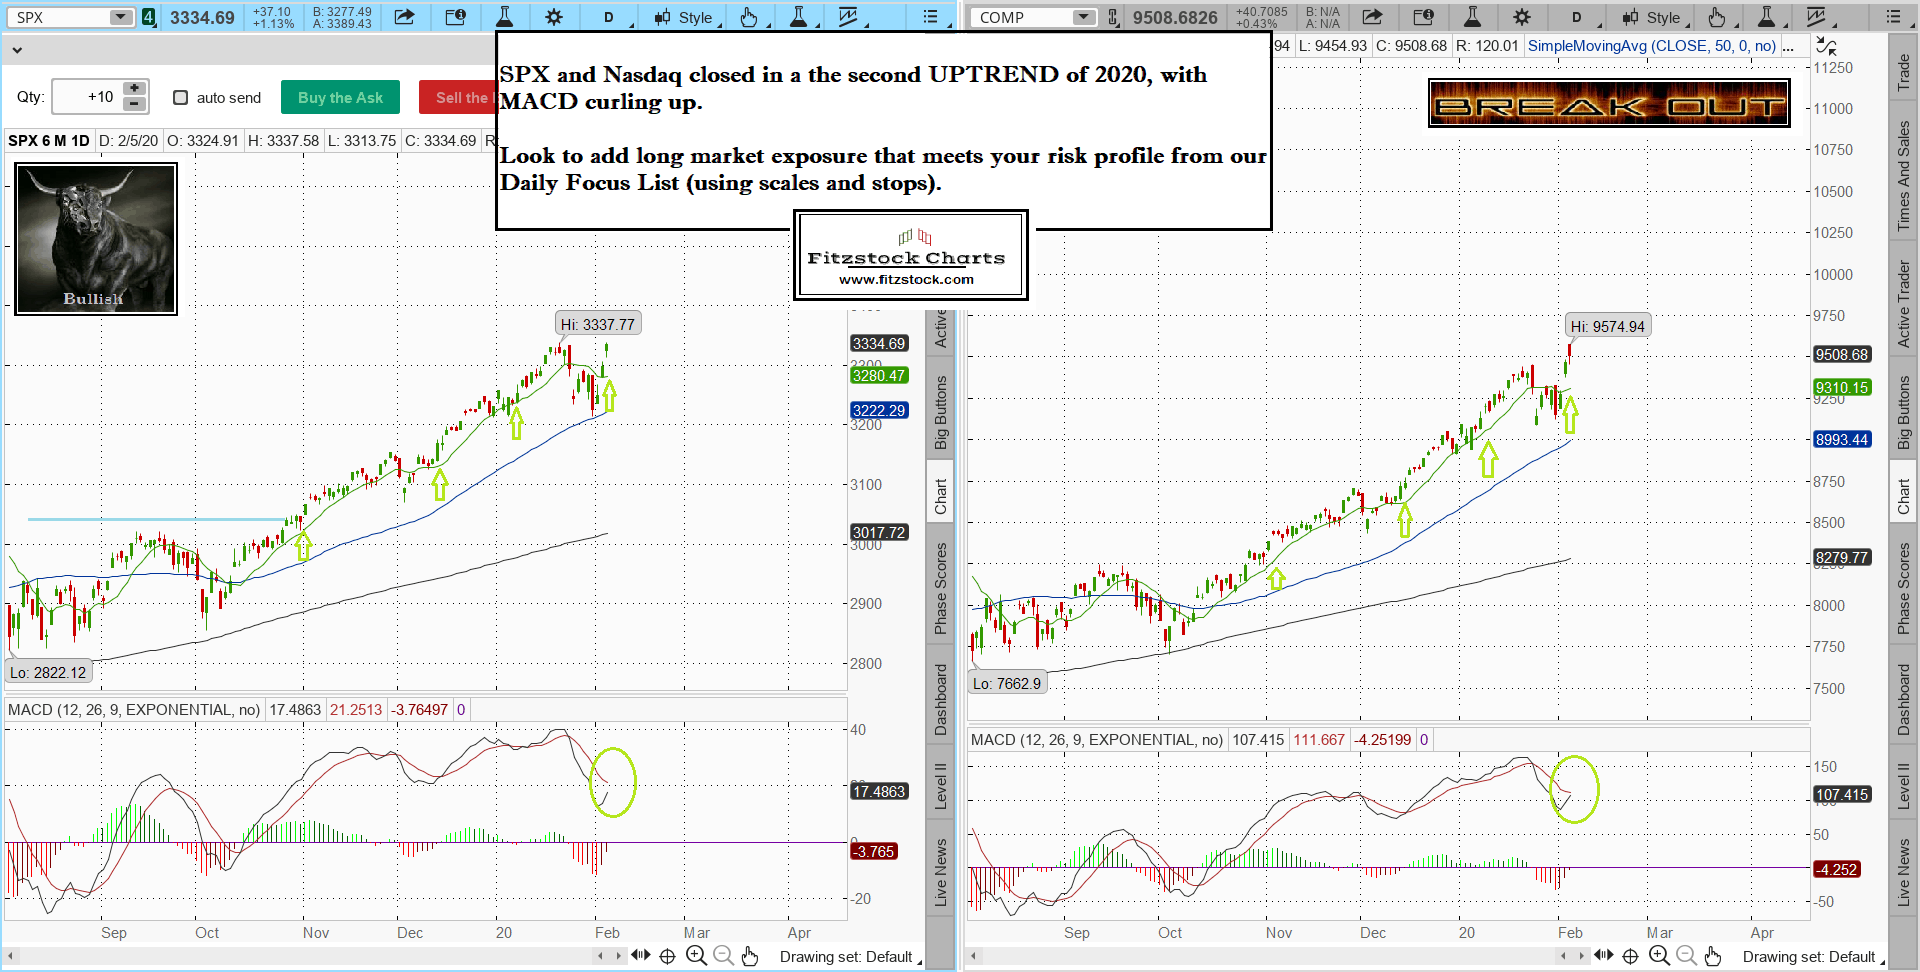1920x972 pixels.
Task: Click the patterns icon on the COMP chart toolbar
Action: (1816, 17)
